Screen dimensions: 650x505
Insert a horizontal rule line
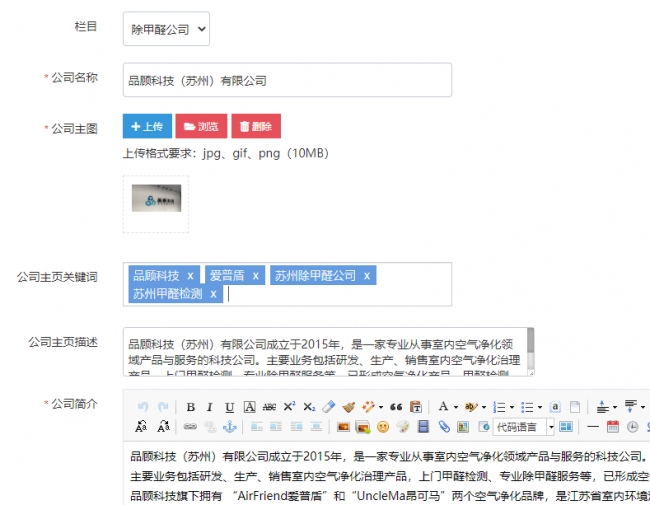coord(593,427)
